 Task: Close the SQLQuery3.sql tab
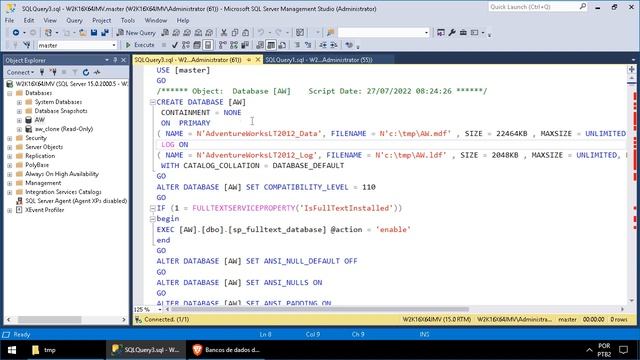pyautogui.click(x=258, y=60)
